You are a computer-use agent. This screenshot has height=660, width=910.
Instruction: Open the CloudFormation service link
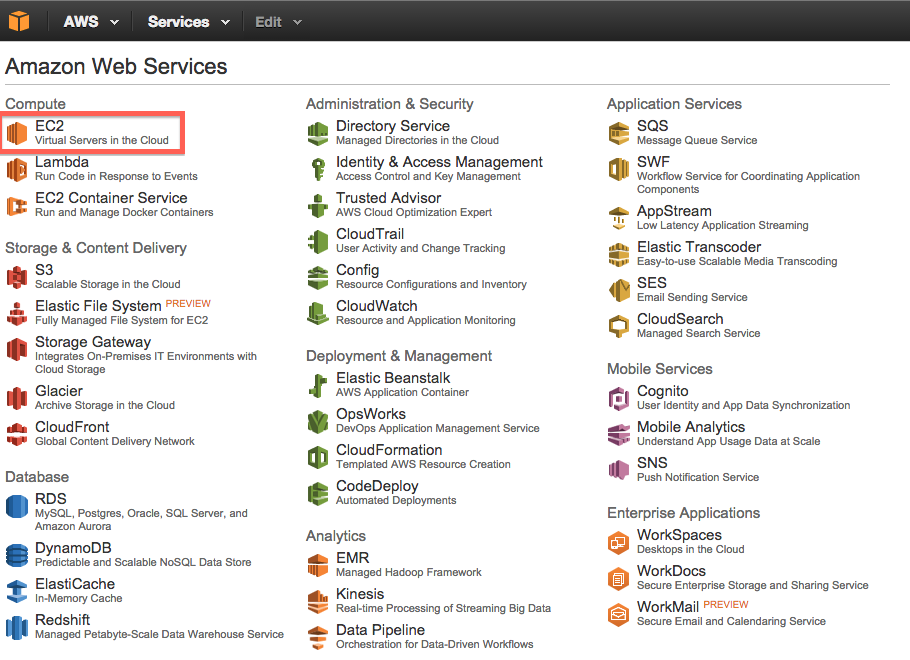(389, 450)
